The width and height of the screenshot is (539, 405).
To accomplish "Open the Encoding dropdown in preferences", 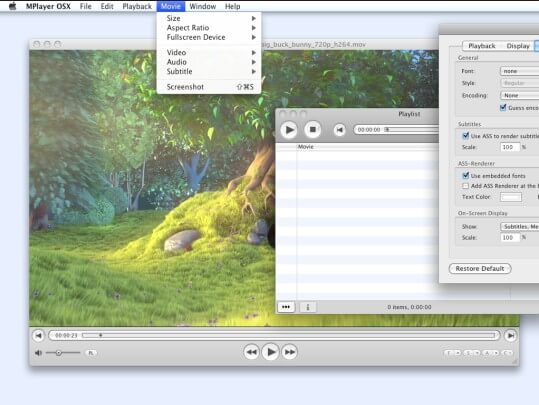I will [x=519, y=95].
